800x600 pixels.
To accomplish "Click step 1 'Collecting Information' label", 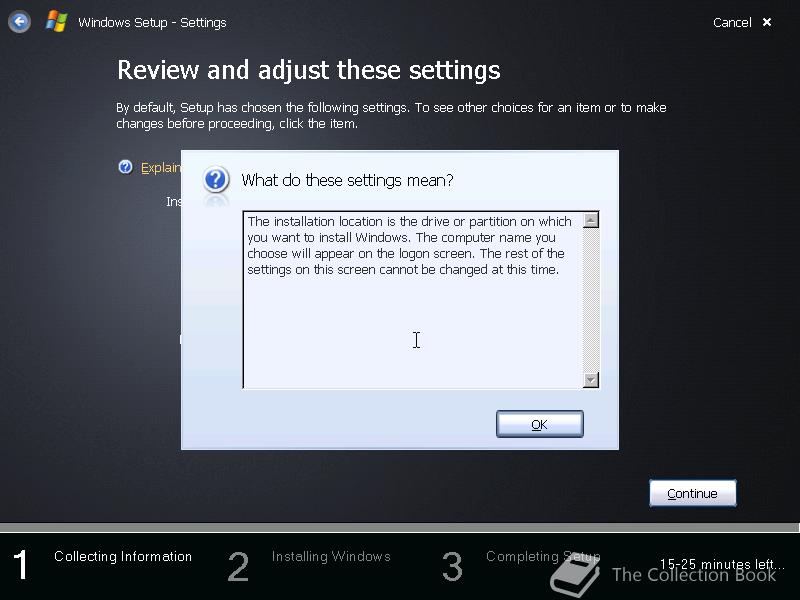I will click(x=123, y=556).
